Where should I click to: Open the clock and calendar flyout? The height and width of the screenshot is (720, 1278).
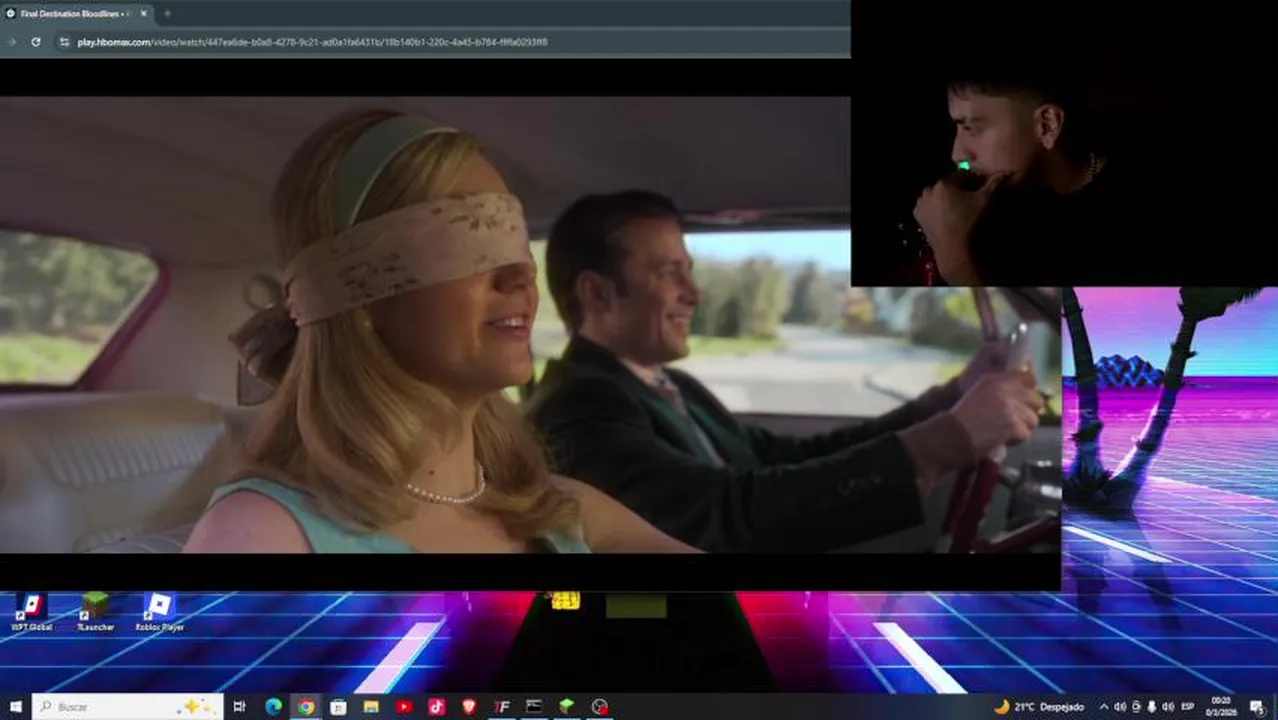pos(1221,706)
